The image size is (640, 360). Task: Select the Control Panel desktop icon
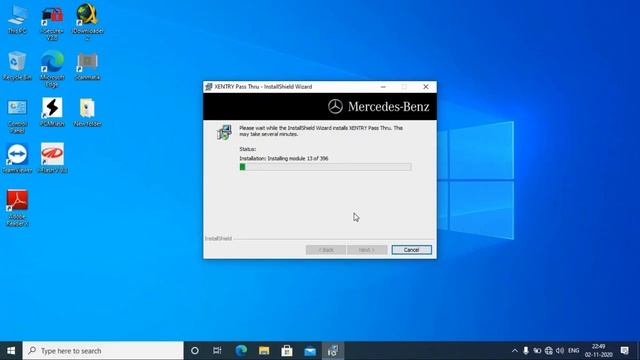coord(17,116)
